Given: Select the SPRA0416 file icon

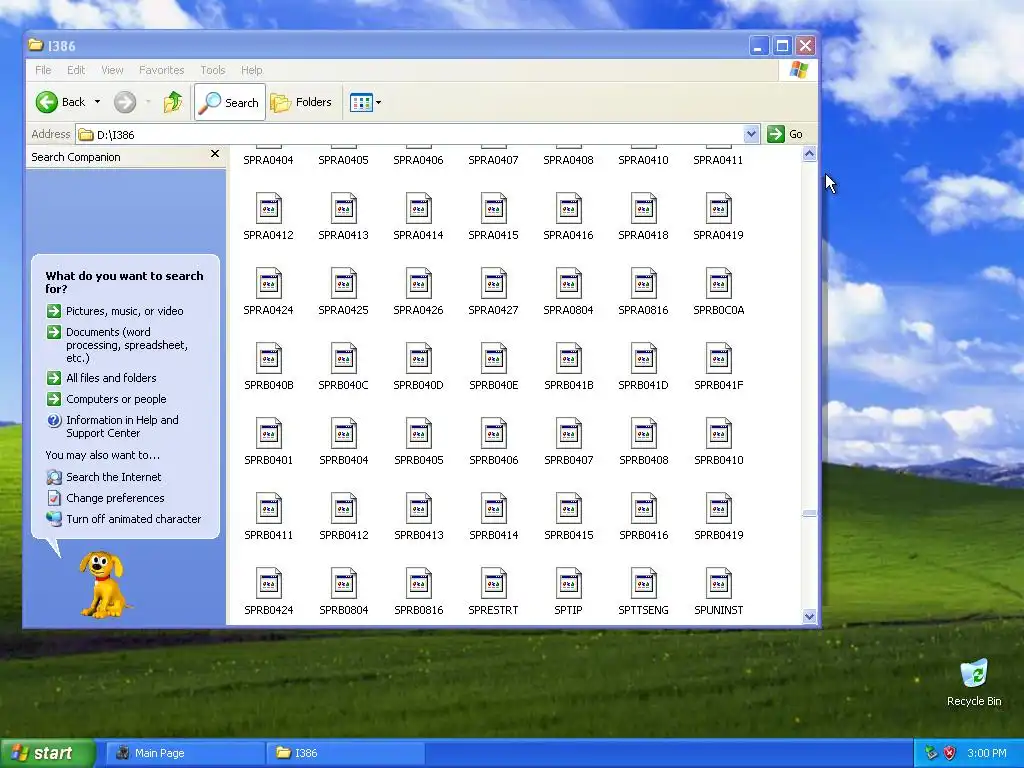Looking at the screenshot, I should (x=568, y=208).
